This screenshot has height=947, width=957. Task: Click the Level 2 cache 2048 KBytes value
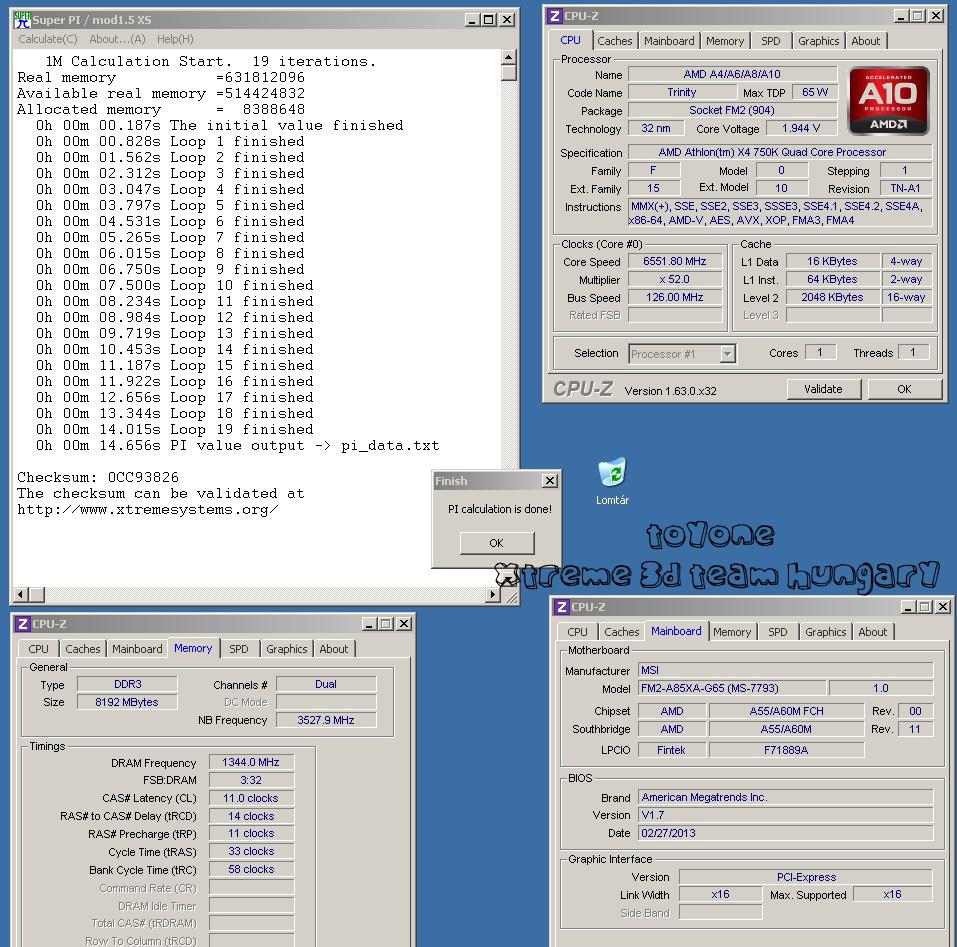[x=832, y=297]
